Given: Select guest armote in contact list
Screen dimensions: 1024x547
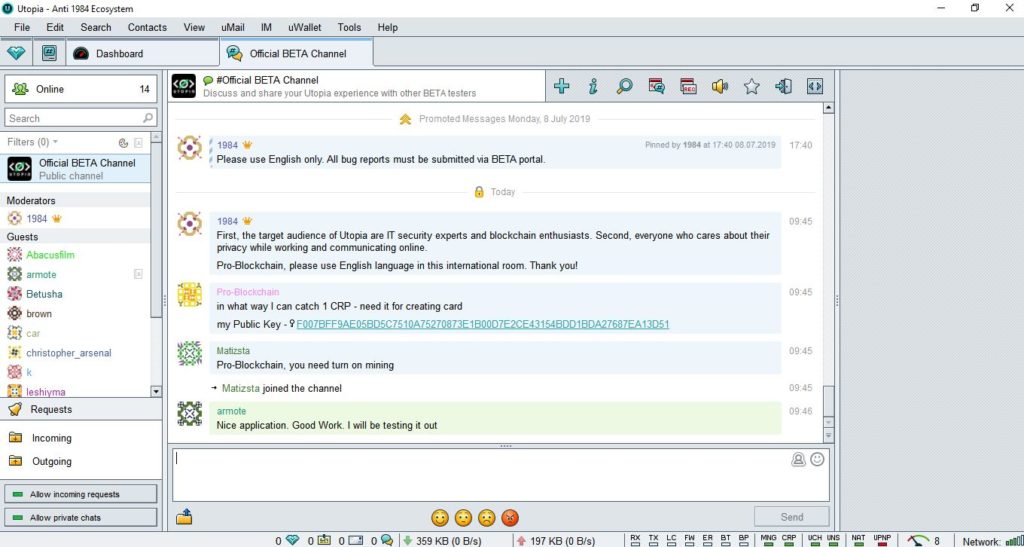Looking at the screenshot, I should [75, 275].
